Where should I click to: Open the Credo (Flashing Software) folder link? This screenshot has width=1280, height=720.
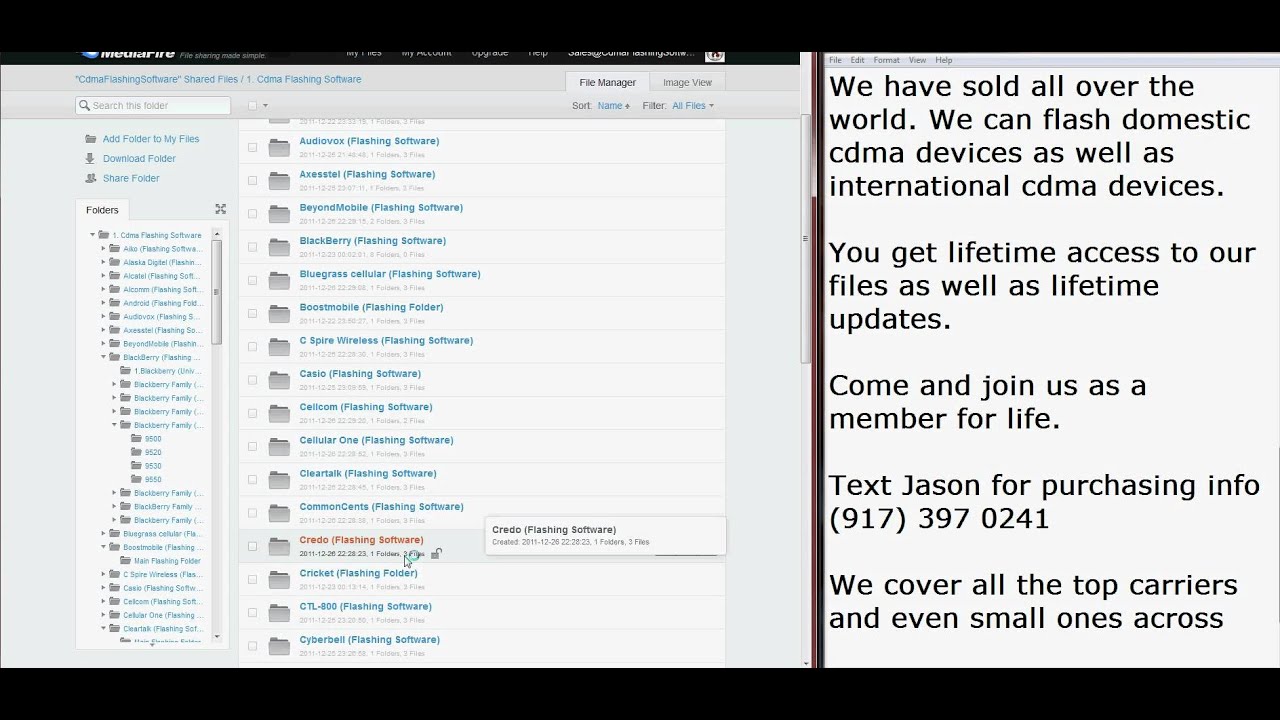[x=361, y=540]
